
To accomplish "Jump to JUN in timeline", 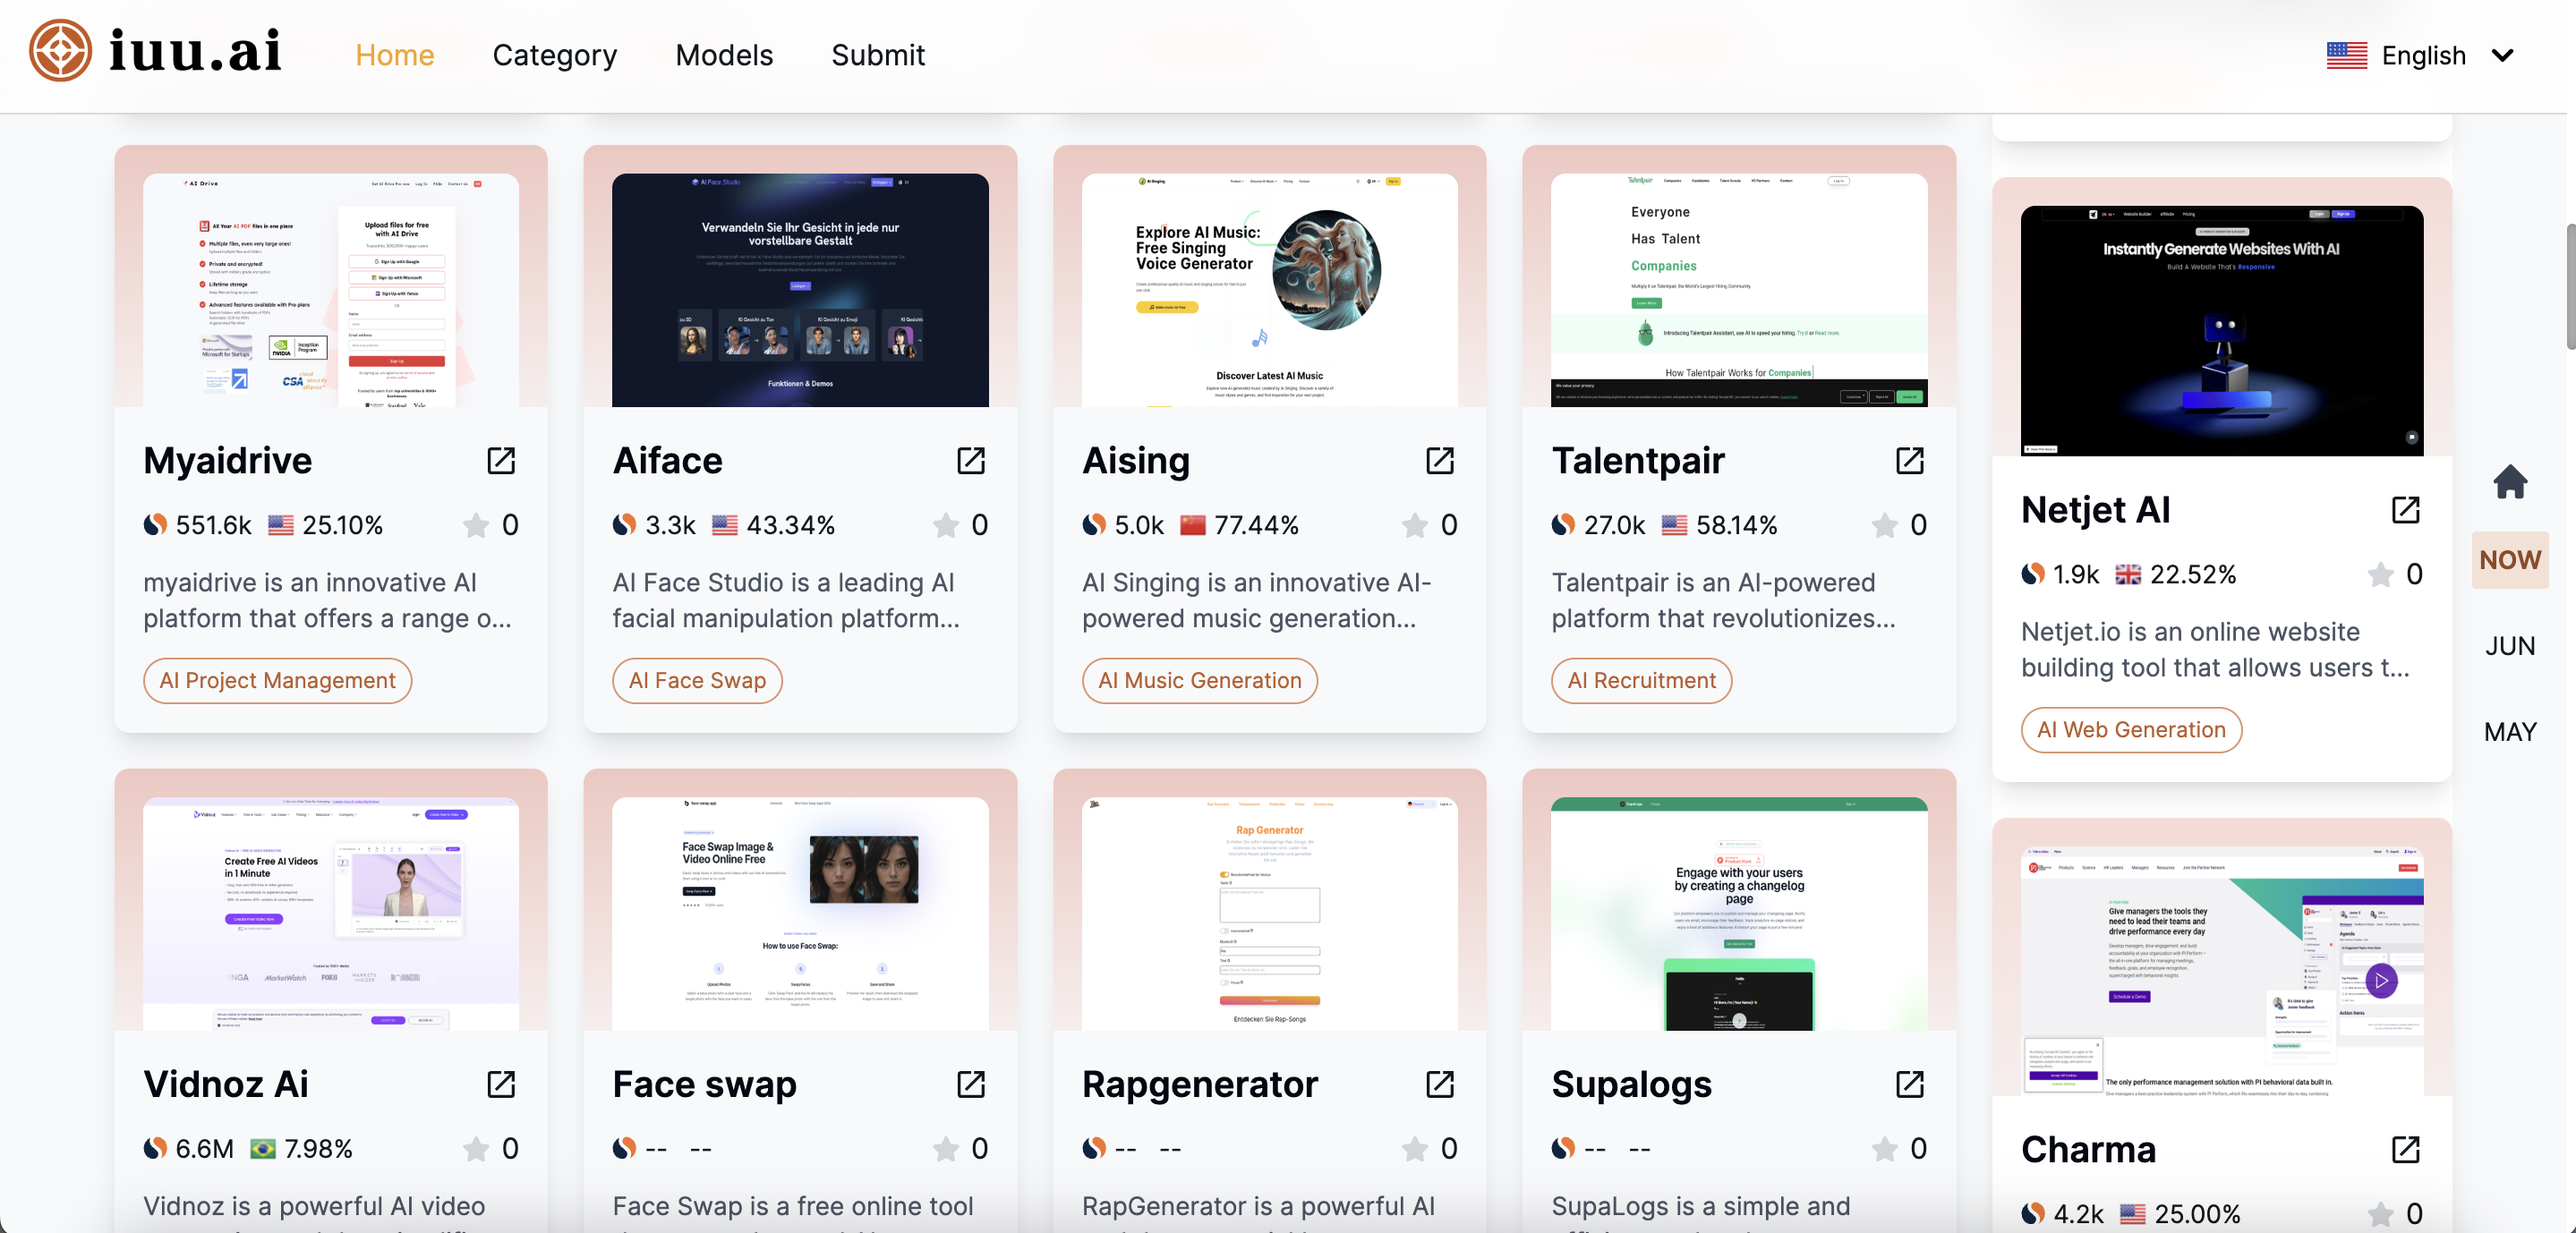I will (x=2509, y=646).
